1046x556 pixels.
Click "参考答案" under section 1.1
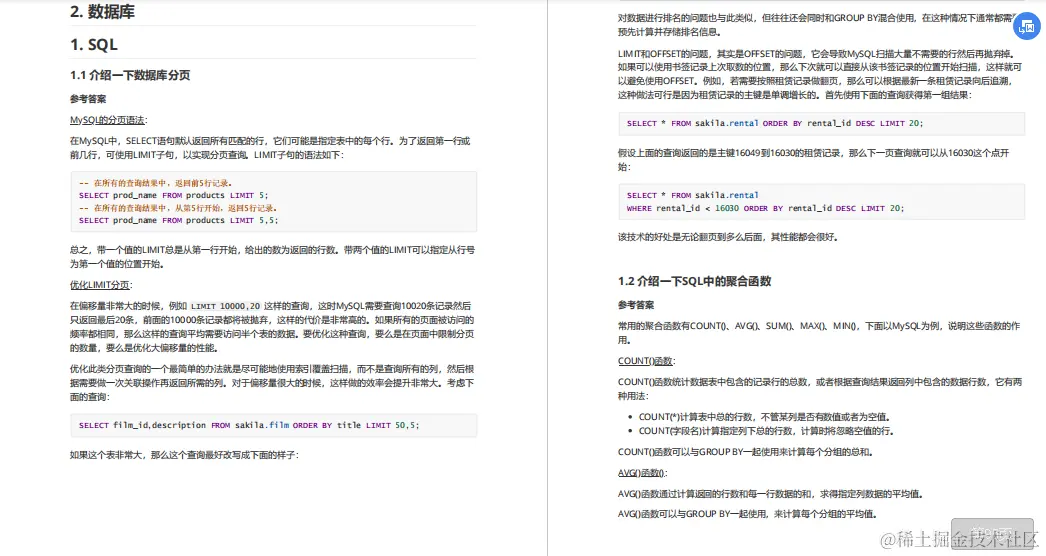(x=88, y=99)
